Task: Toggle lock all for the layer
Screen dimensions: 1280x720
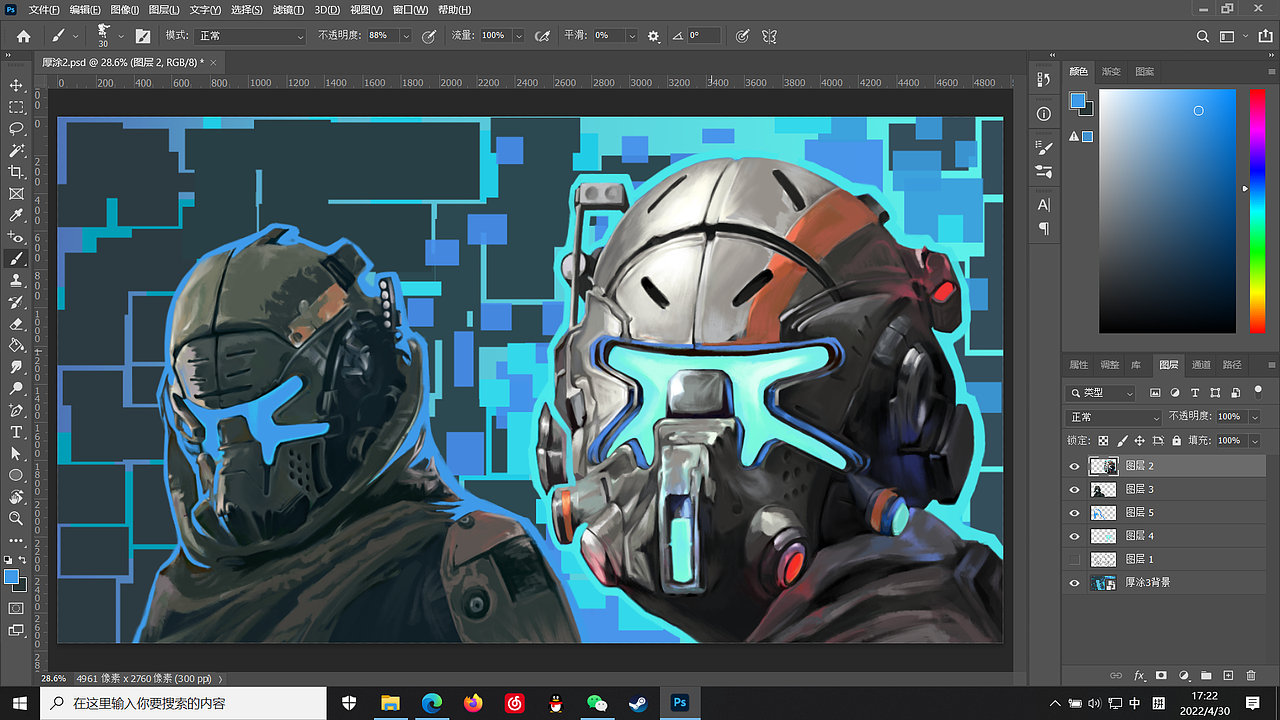Action: [x=1176, y=440]
